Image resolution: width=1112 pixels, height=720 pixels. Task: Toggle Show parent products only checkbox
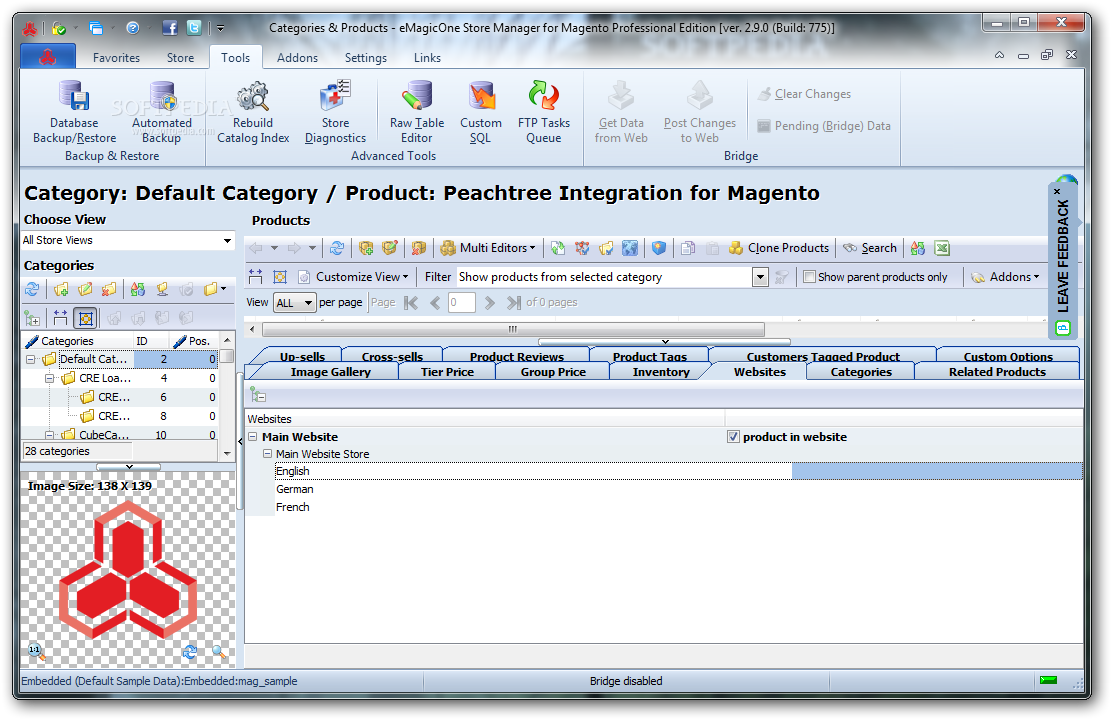point(809,277)
